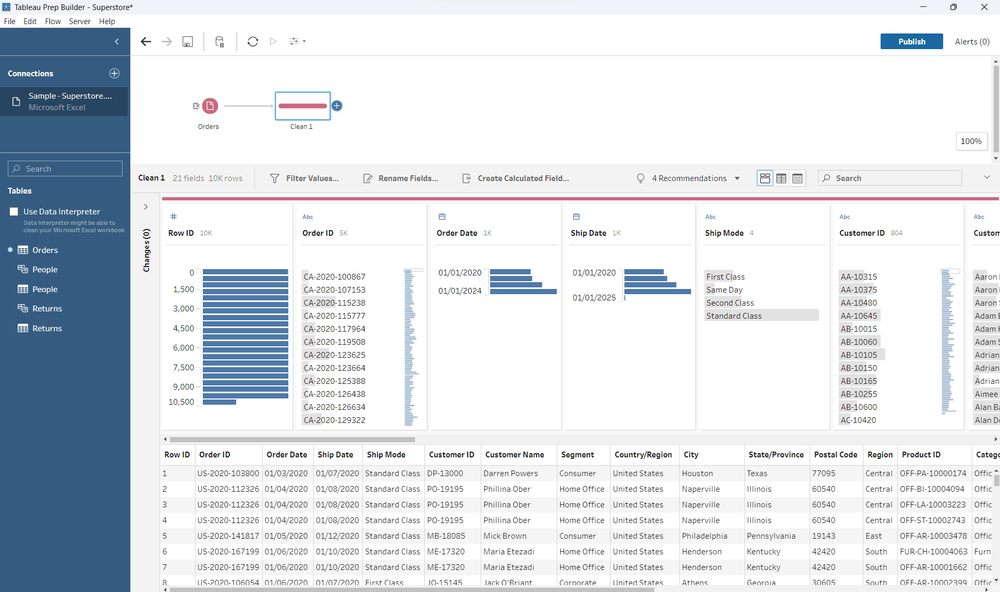Collapse the Connections pane with the chevron
The image size is (1000, 592).
pyautogui.click(x=117, y=41)
